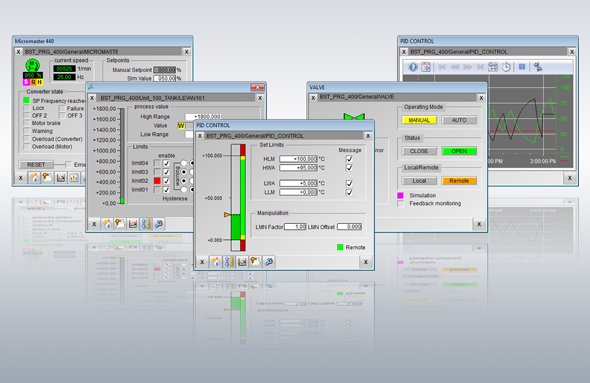Click HLM limit value field

pos(299,159)
